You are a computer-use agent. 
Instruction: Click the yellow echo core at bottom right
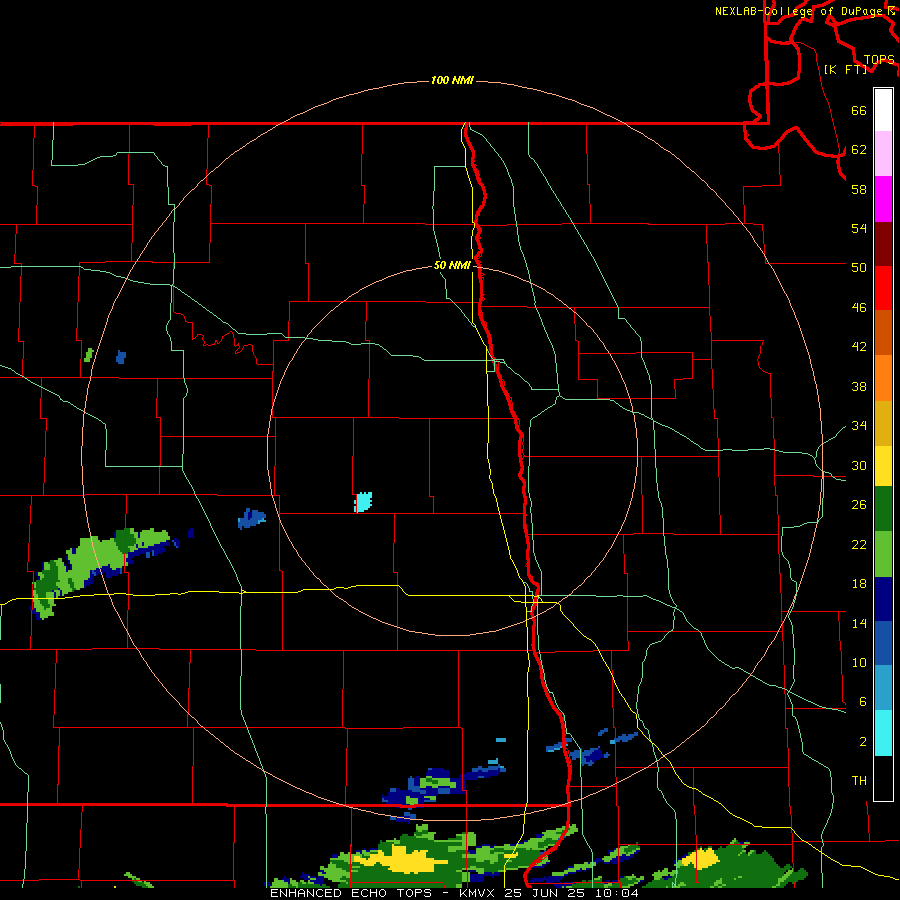click(x=701, y=859)
